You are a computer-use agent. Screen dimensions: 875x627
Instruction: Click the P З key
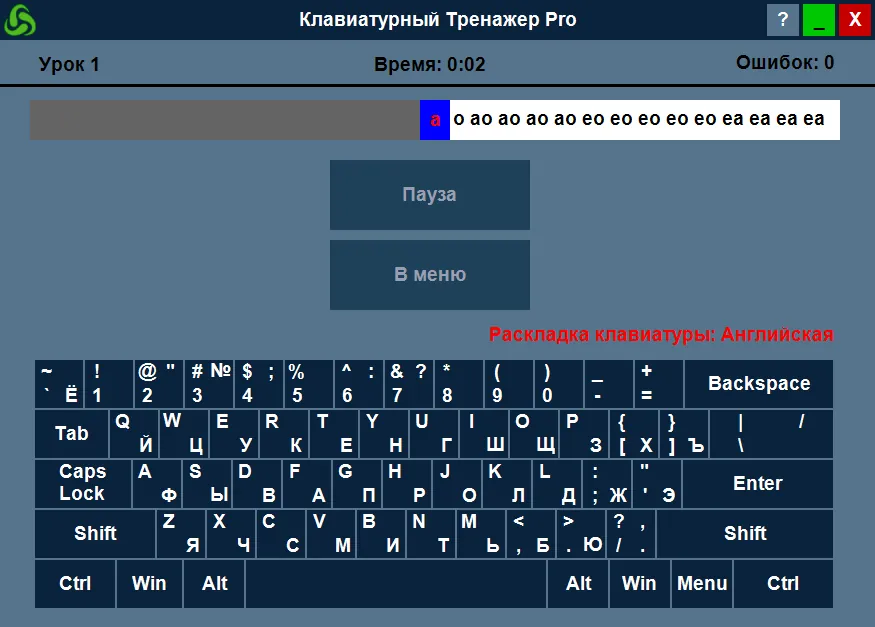tap(583, 433)
